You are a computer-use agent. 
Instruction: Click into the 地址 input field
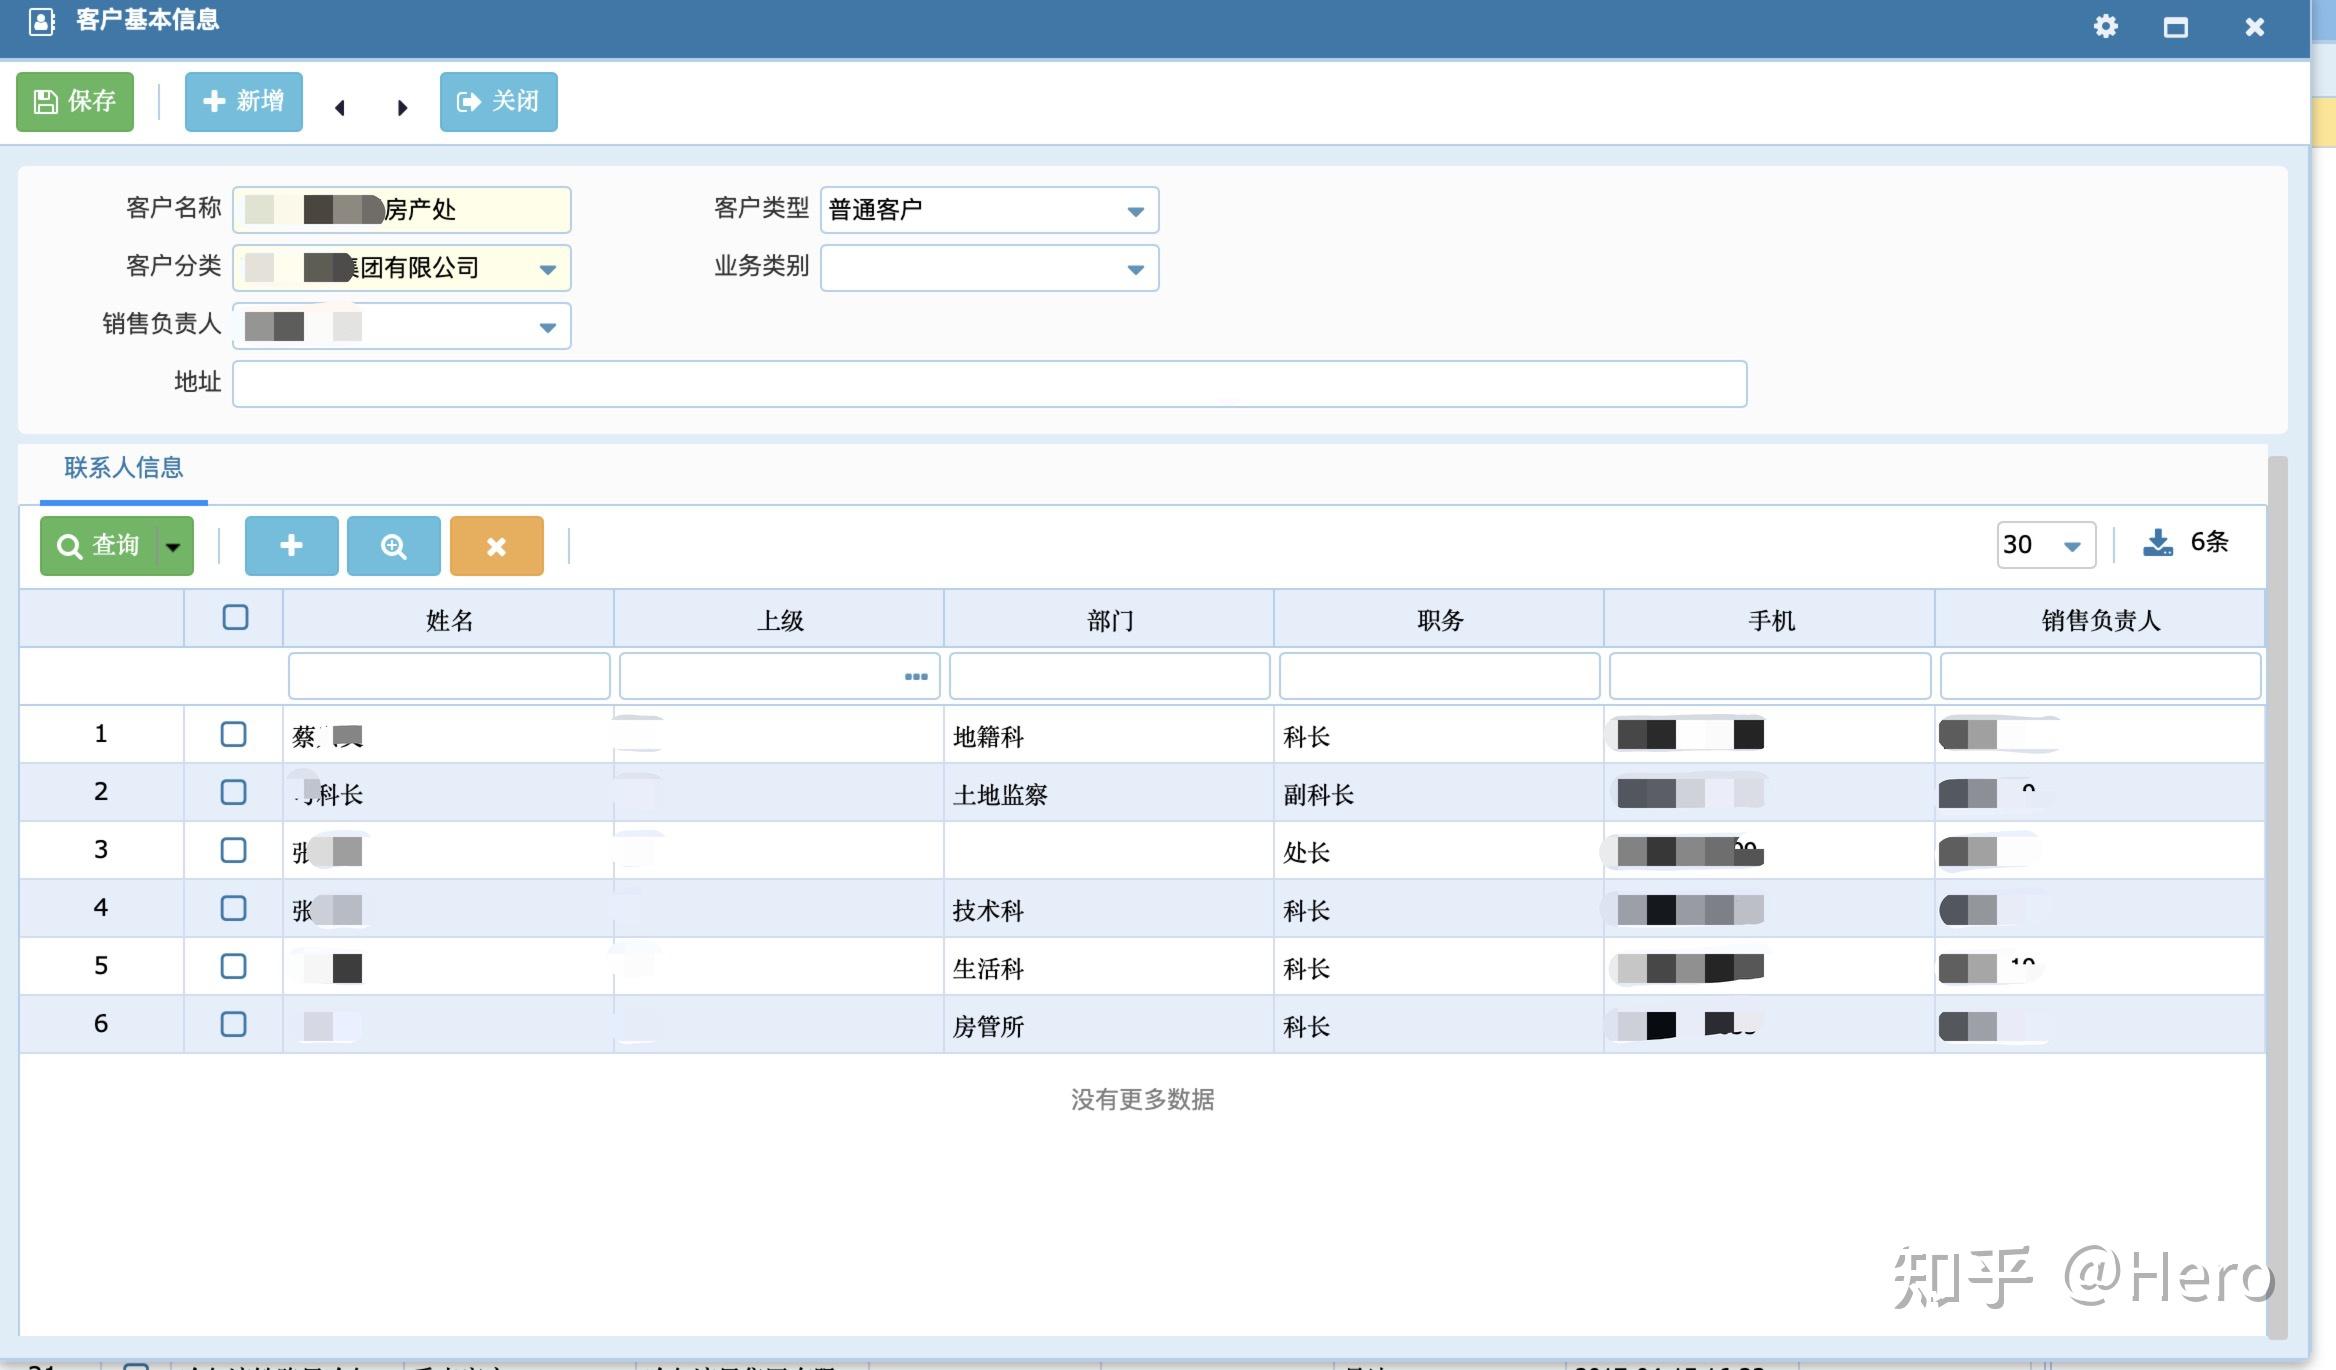tap(989, 384)
